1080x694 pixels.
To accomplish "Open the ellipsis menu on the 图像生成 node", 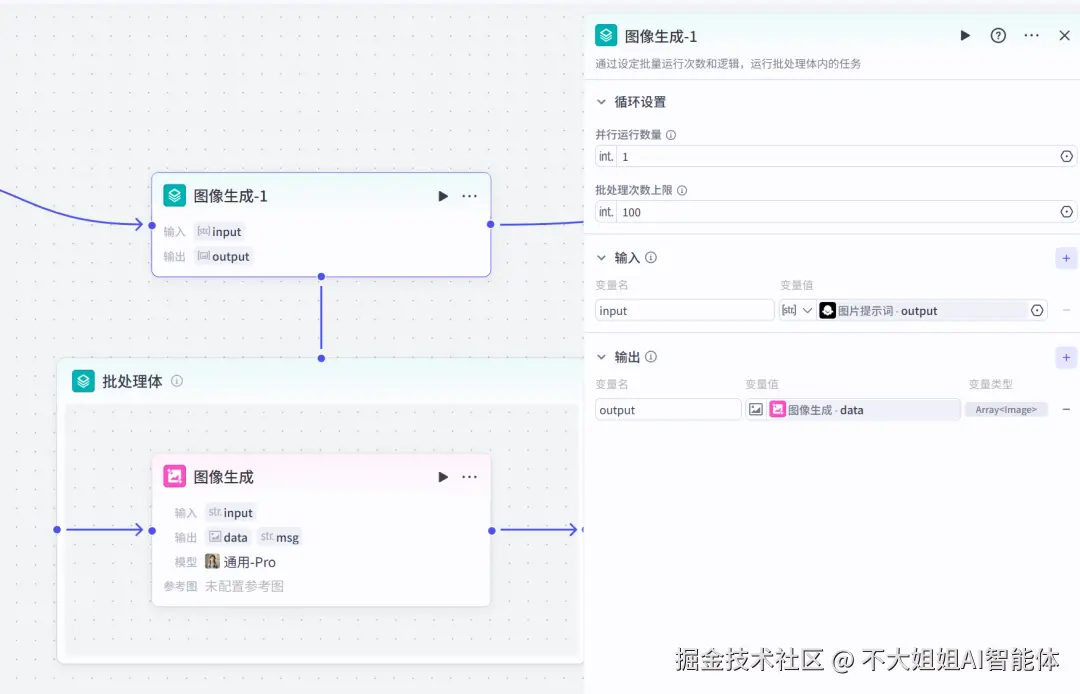I will [x=470, y=476].
